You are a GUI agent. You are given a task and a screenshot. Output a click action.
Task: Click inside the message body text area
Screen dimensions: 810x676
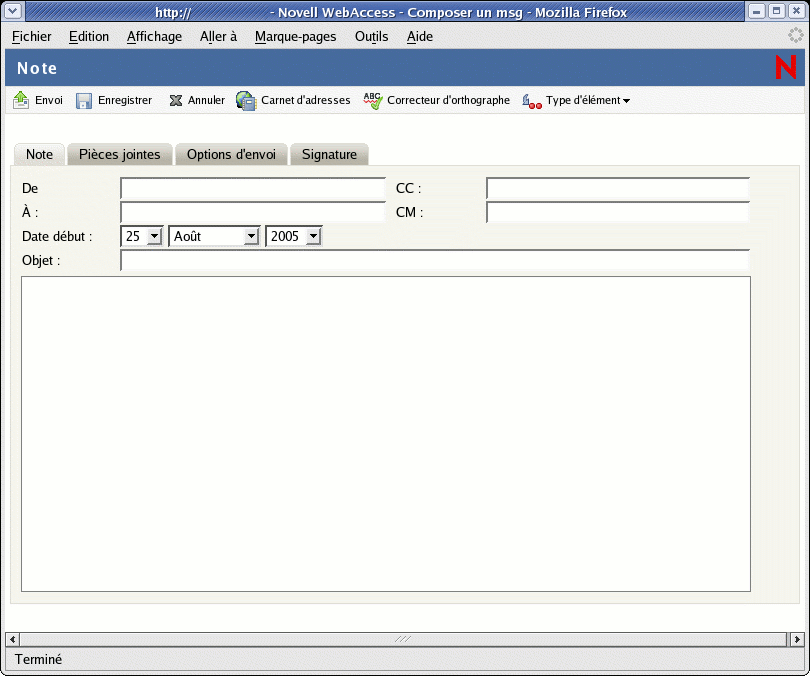(386, 434)
